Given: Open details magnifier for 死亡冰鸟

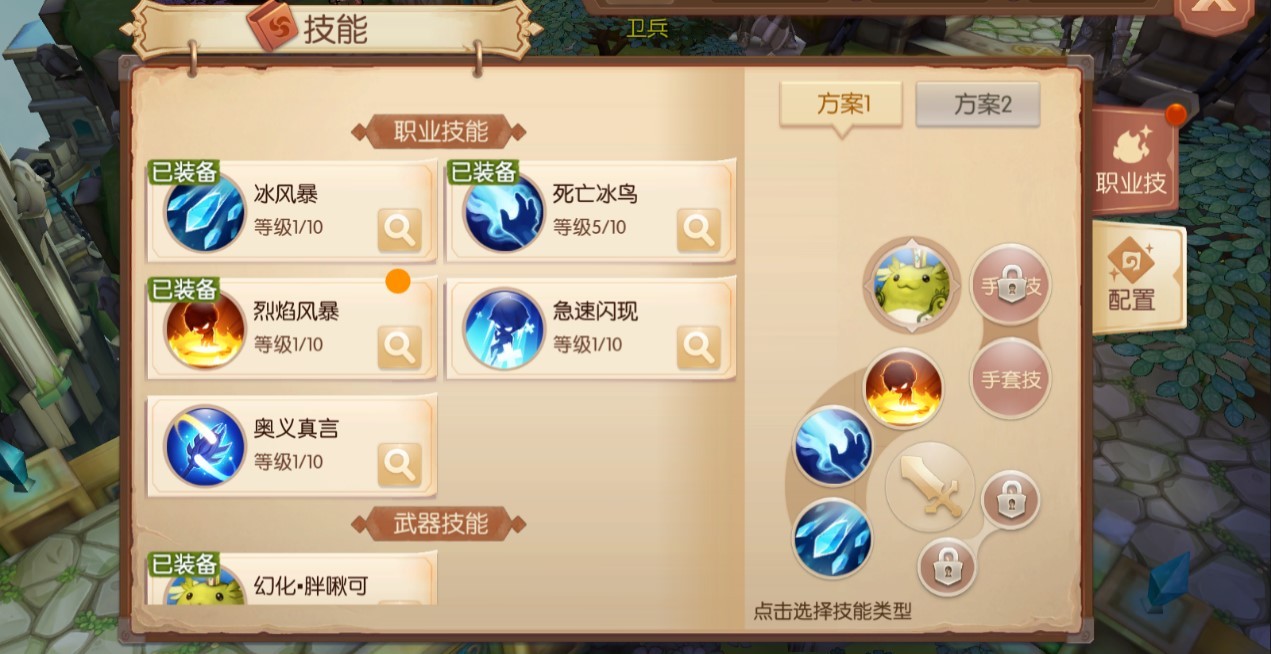Looking at the screenshot, I should (698, 230).
